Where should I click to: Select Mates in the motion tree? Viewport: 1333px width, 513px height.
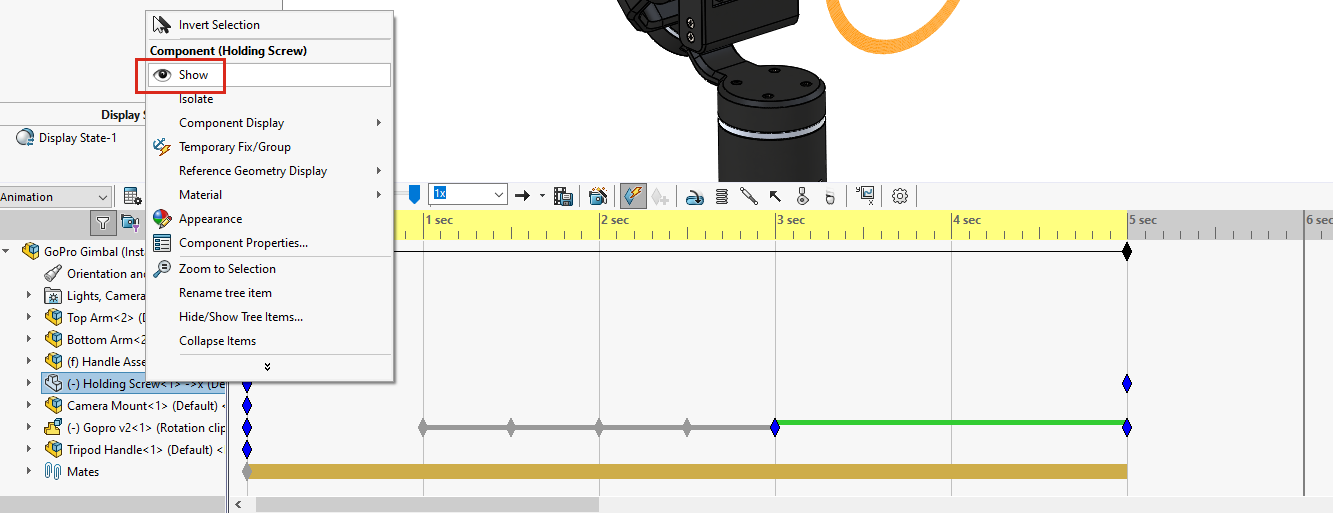(x=82, y=472)
